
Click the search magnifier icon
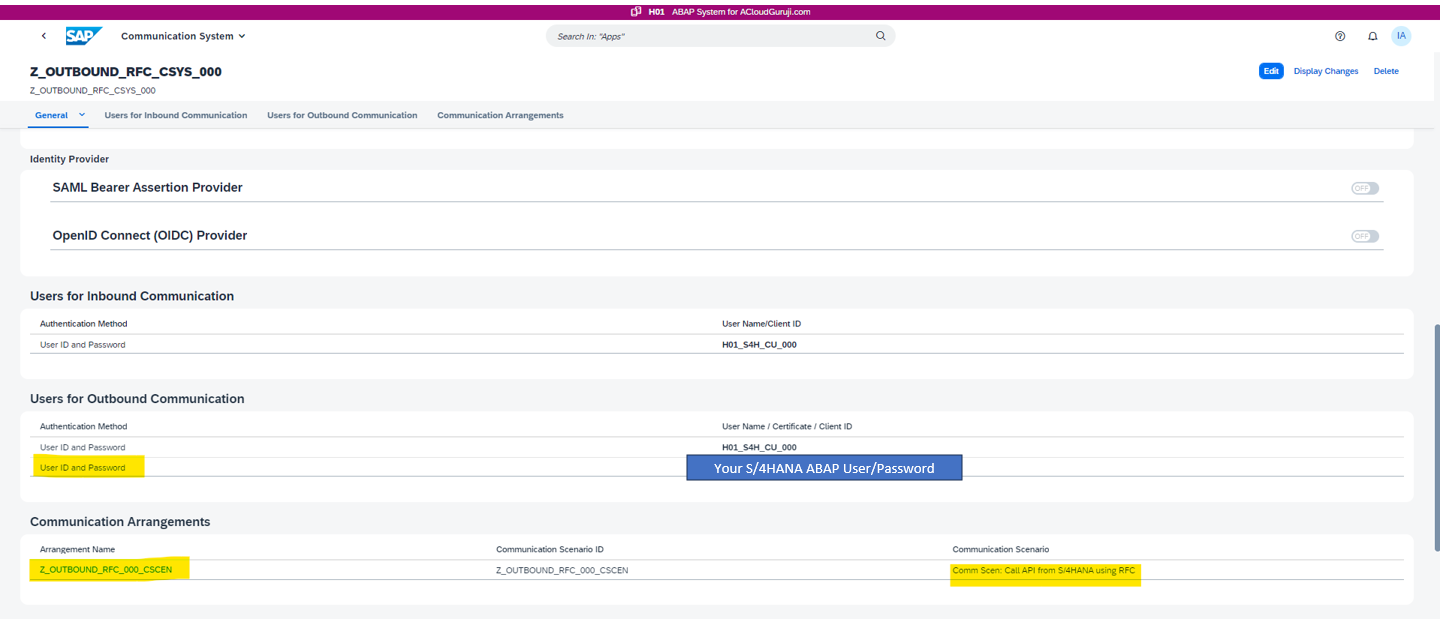pos(880,36)
